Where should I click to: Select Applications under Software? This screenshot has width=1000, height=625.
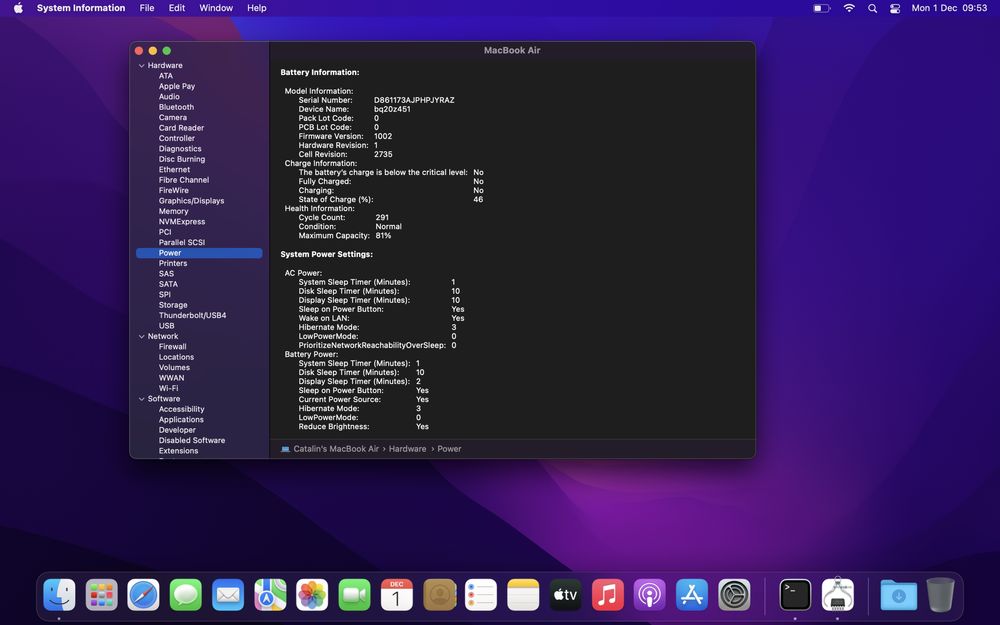(x=181, y=420)
